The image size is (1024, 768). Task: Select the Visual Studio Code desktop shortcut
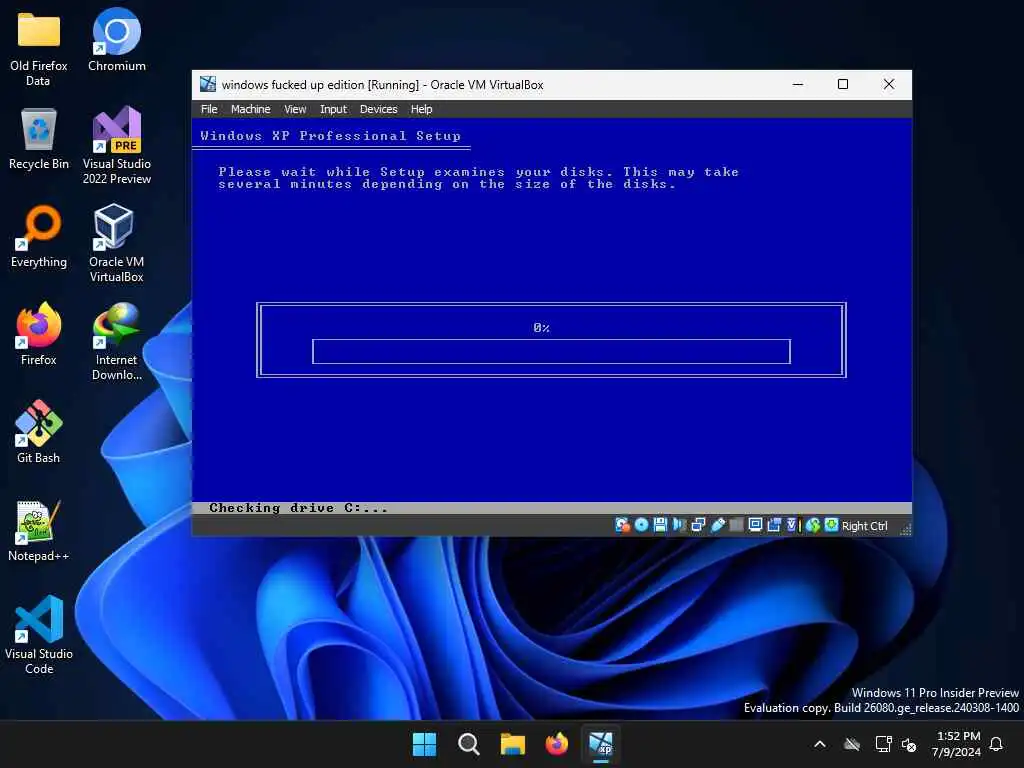39,634
